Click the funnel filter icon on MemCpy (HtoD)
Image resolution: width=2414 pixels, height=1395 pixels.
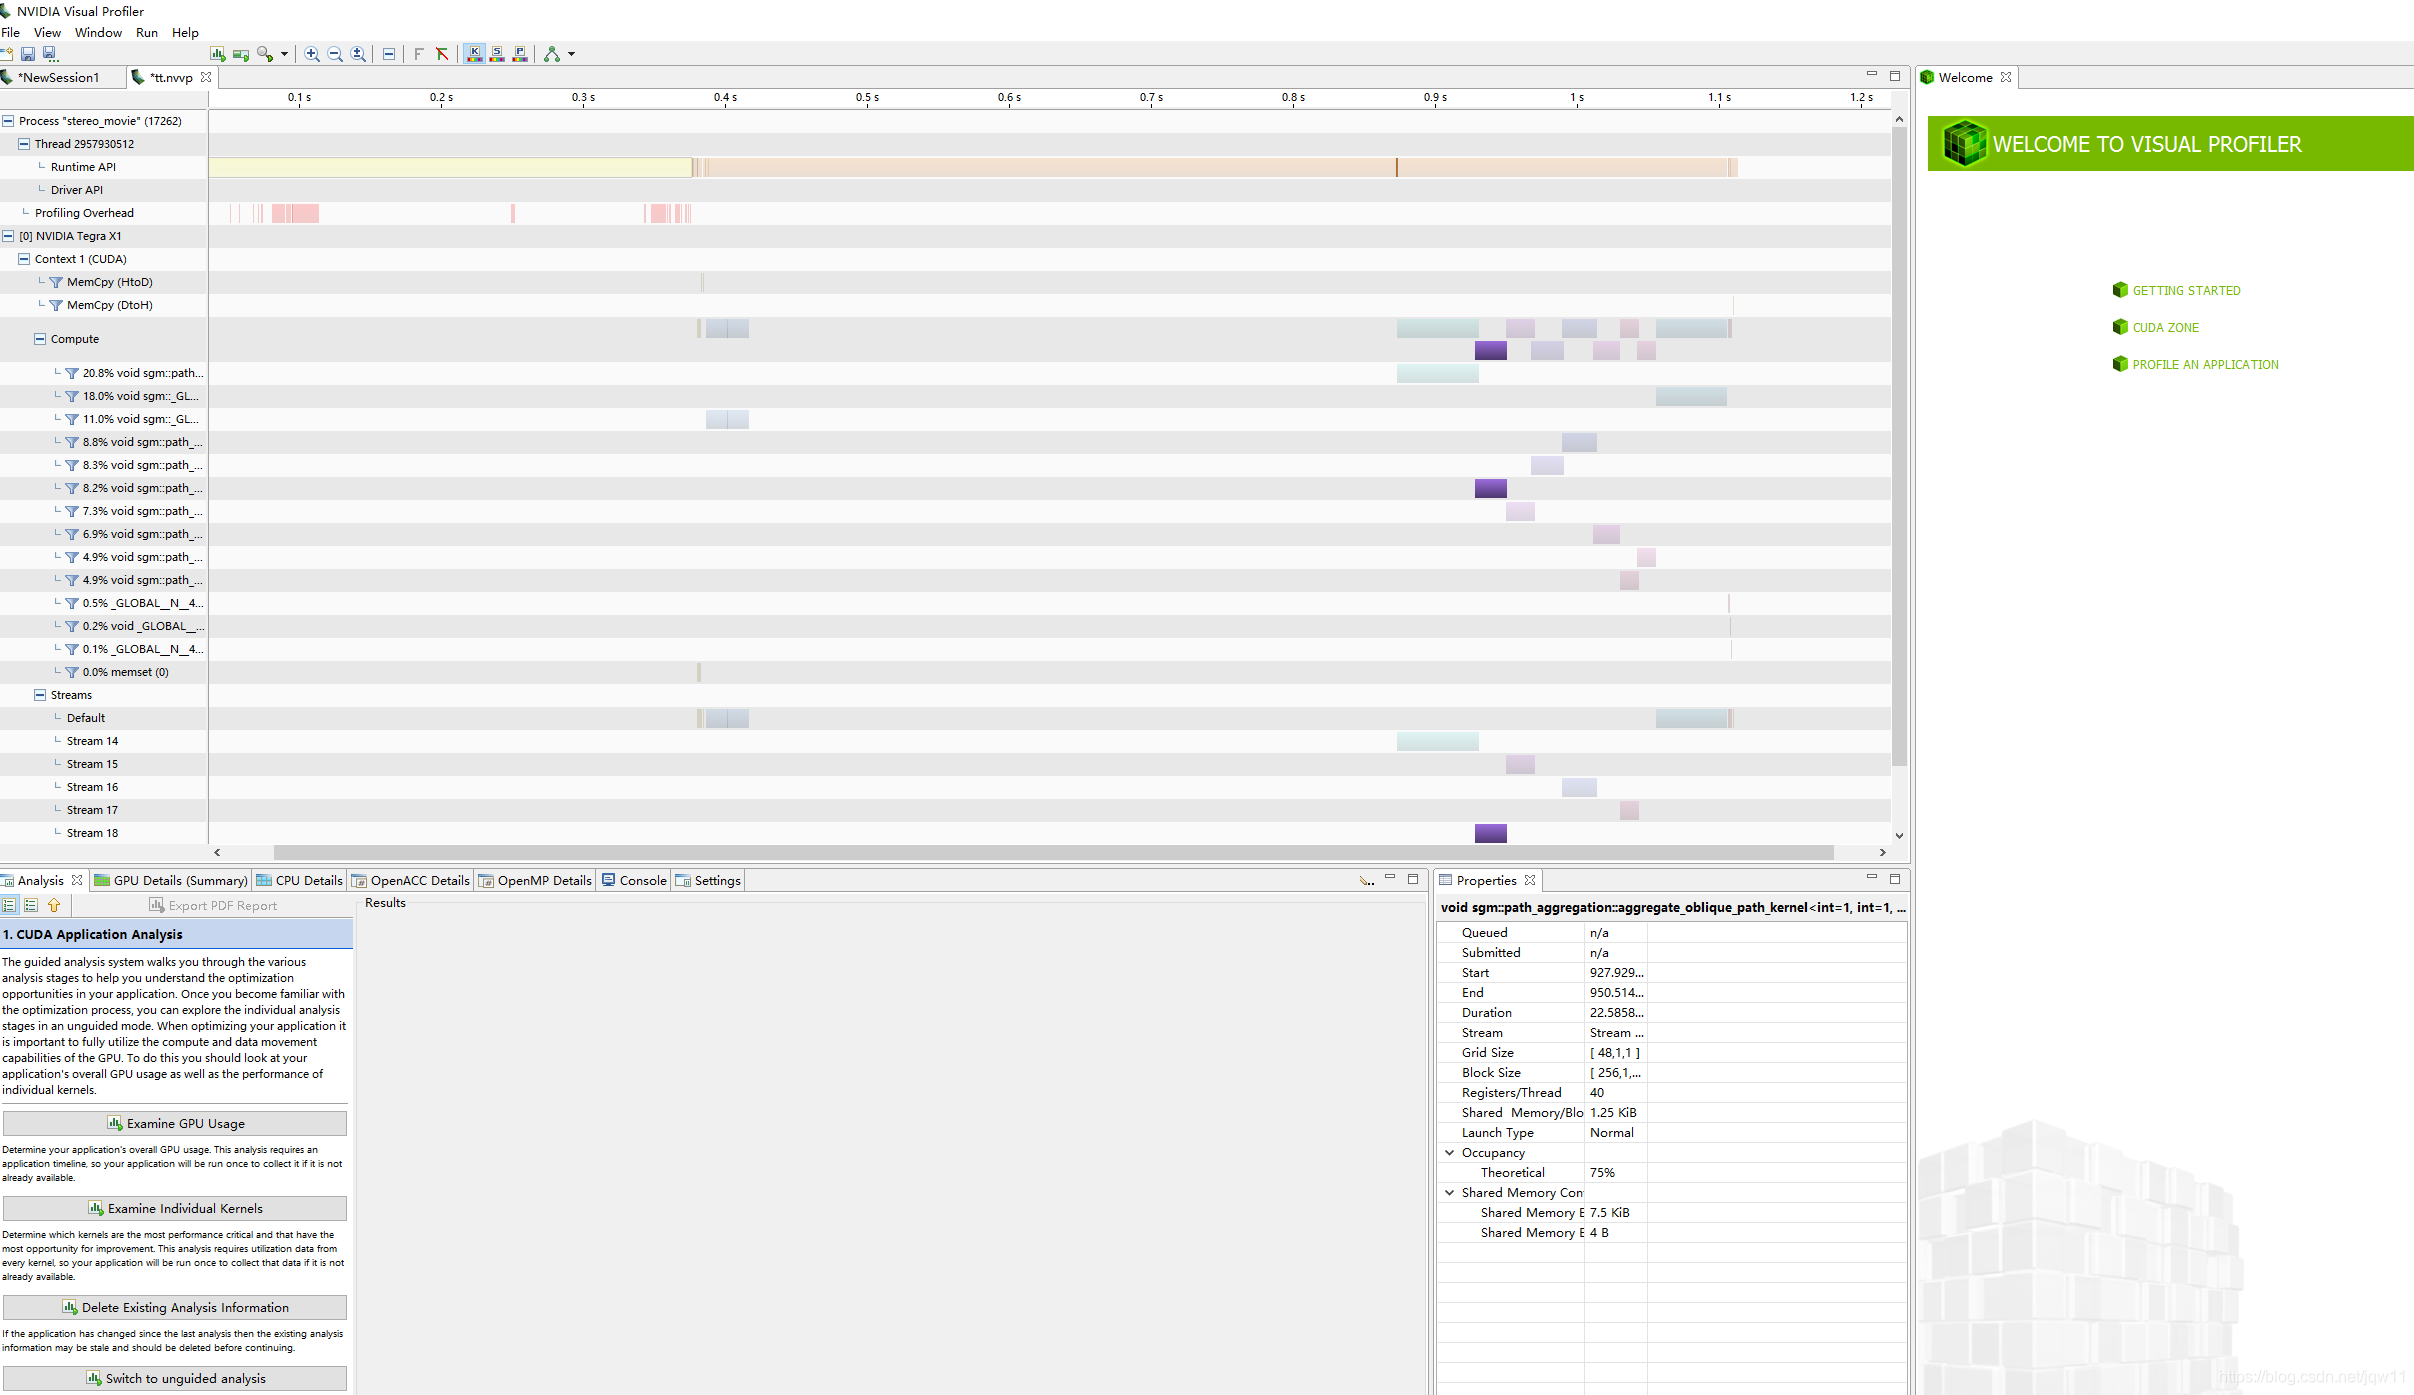56,283
